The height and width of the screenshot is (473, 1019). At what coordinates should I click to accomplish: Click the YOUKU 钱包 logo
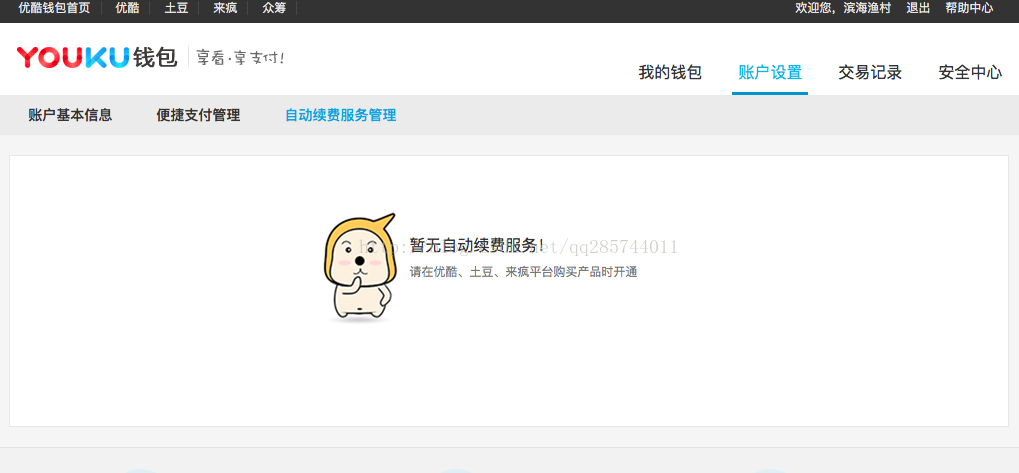click(97, 57)
